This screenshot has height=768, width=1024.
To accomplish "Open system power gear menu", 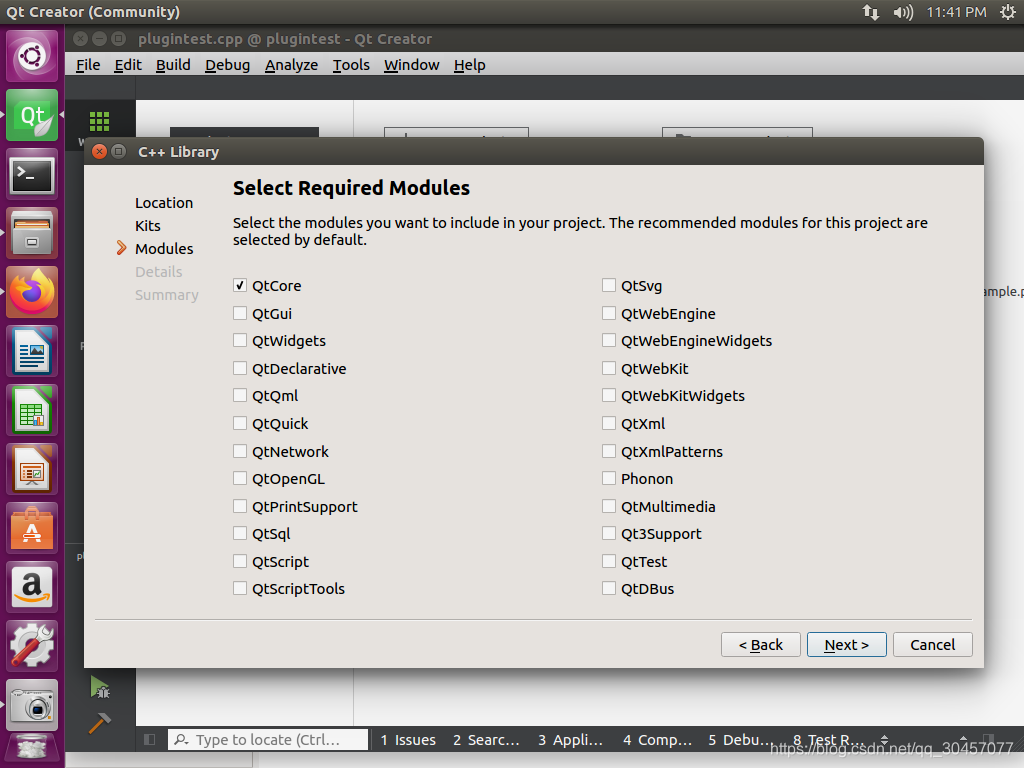I will pyautogui.click(x=1008, y=12).
